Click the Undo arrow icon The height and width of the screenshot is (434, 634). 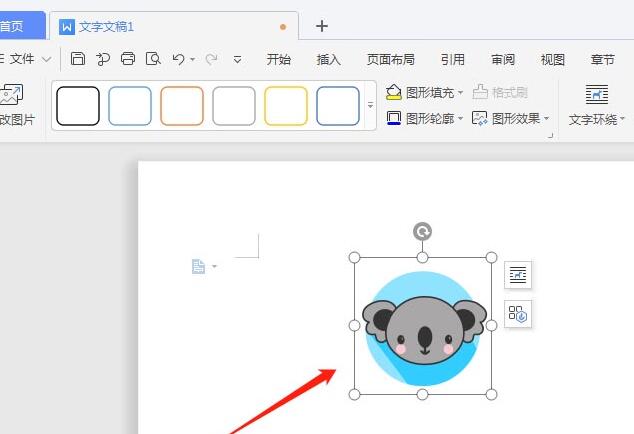178,59
